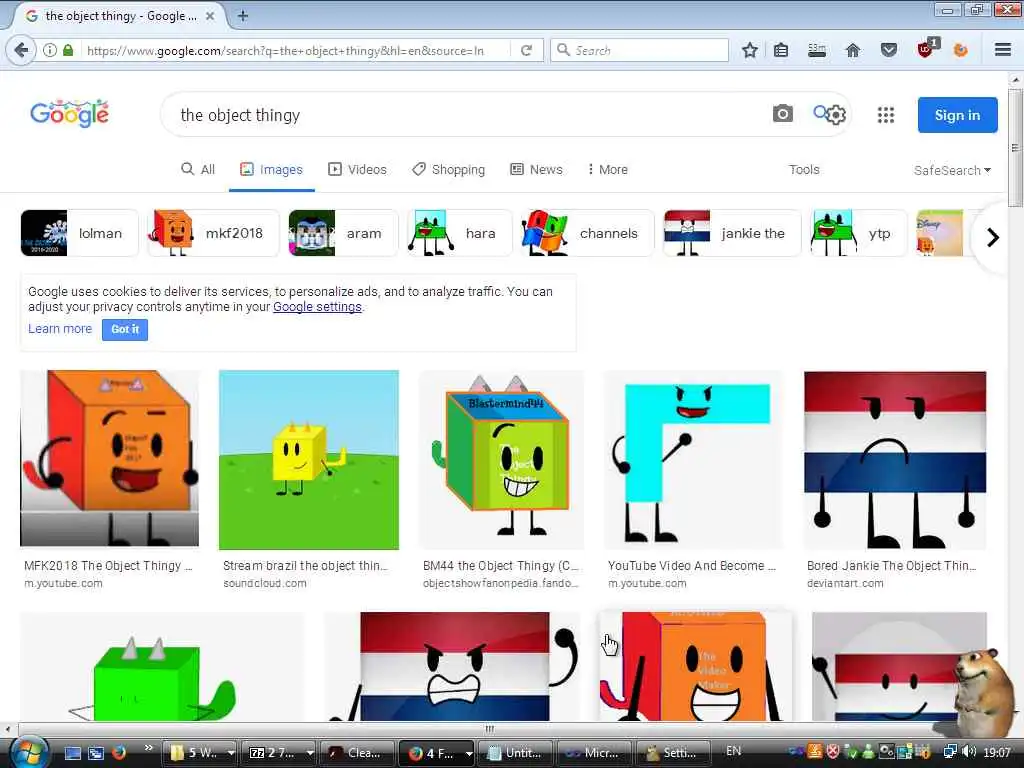Close the 'the object thingy' browser tab
Viewport: 1024px width, 768px height.
pos(210,16)
